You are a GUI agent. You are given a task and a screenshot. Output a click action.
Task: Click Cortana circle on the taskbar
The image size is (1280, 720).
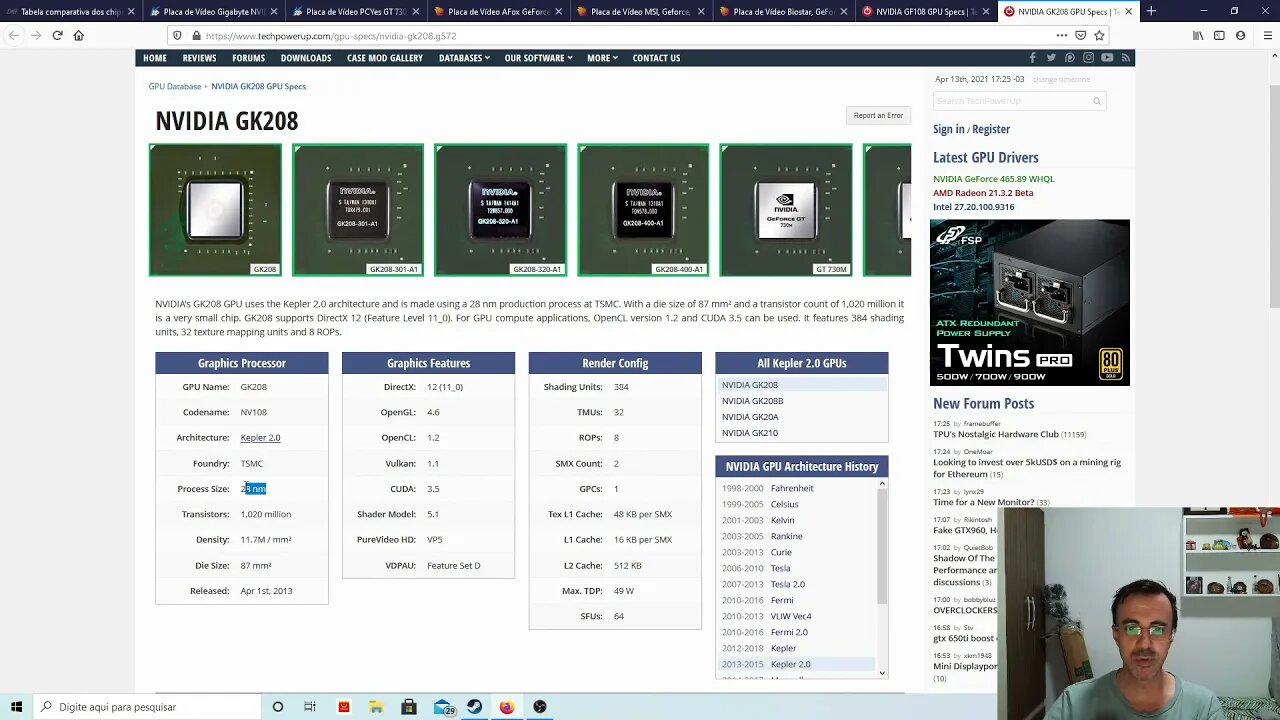[x=278, y=707]
